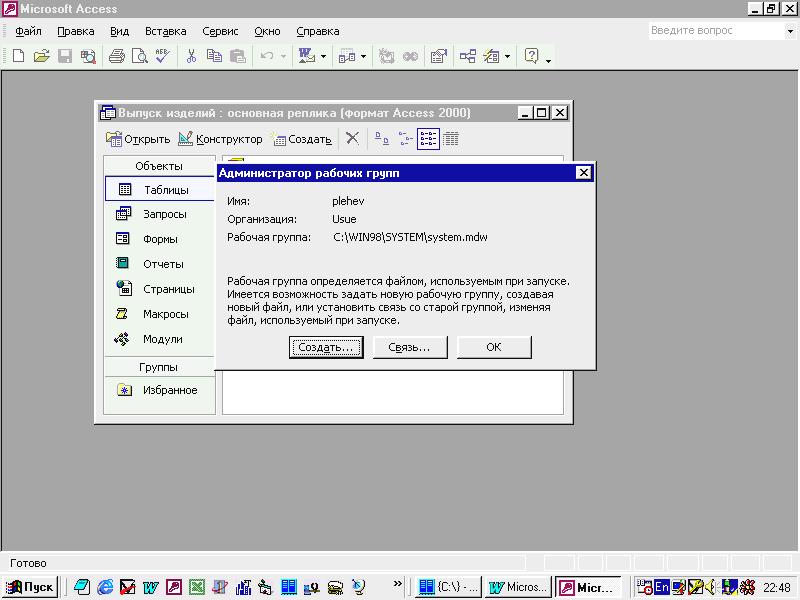This screenshot has height=600, width=800.
Task: Click the Cut scissors icon
Action: click(x=191, y=56)
